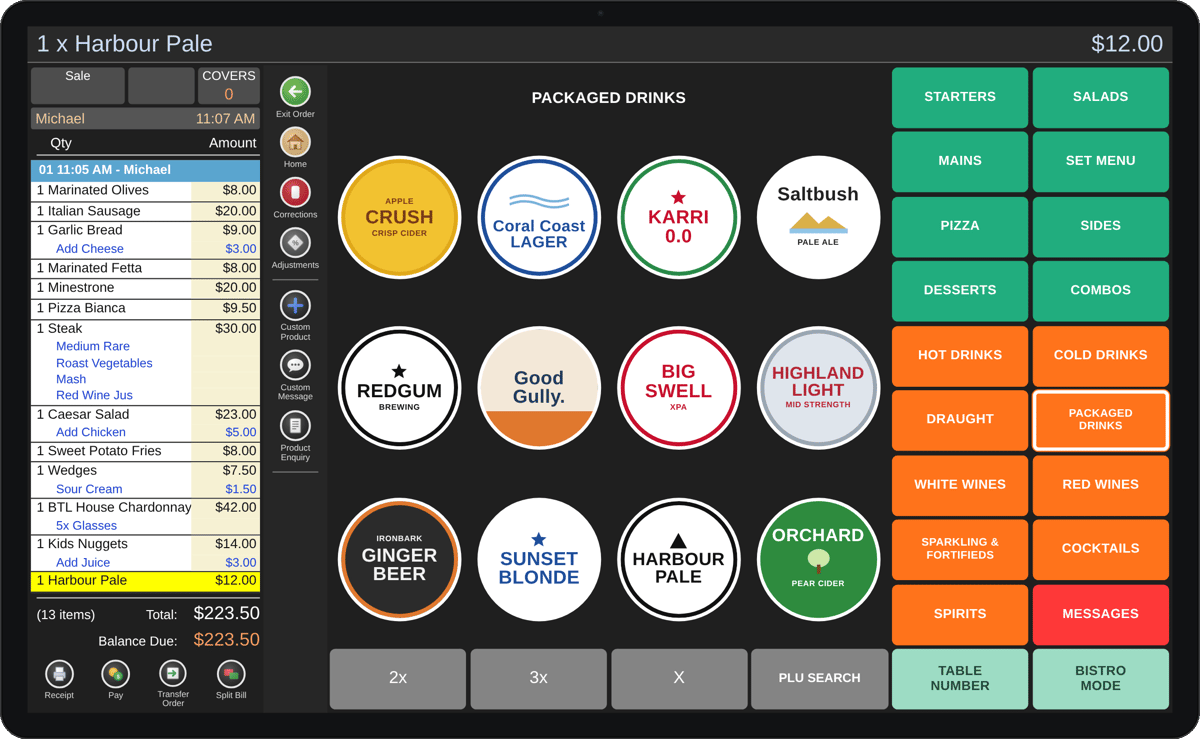Select Packaged Drinks category
This screenshot has width=1200, height=739.
[x=1101, y=420]
